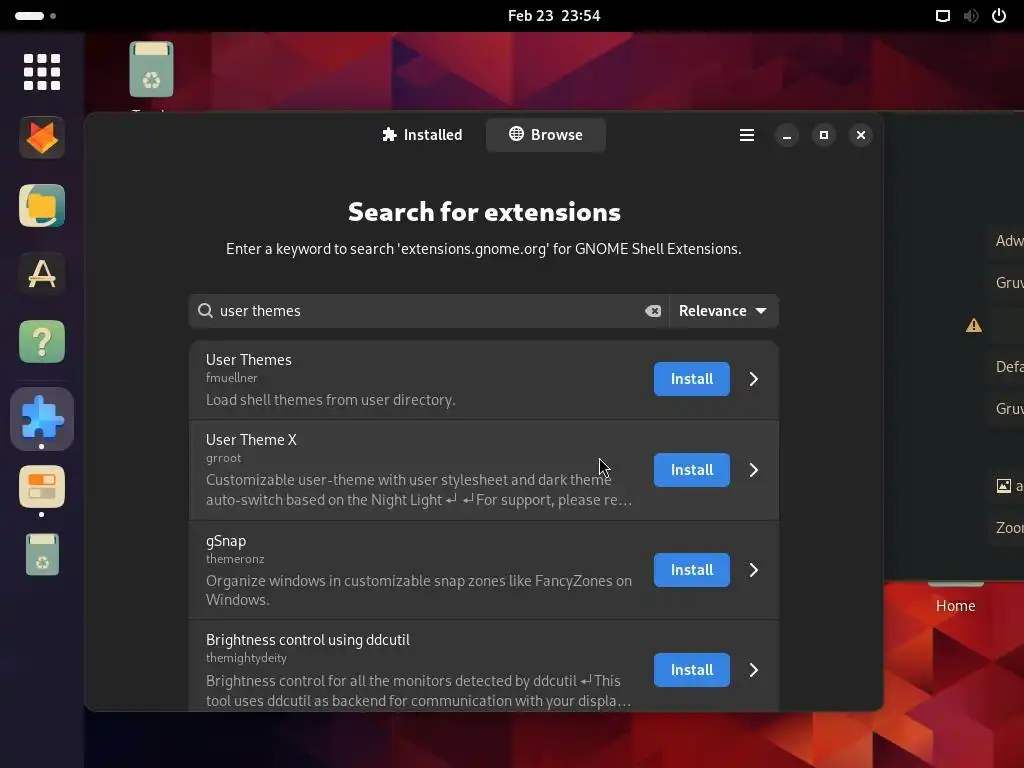Open volume indicator in top bar
This screenshot has height=768, width=1024.
(971, 16)
